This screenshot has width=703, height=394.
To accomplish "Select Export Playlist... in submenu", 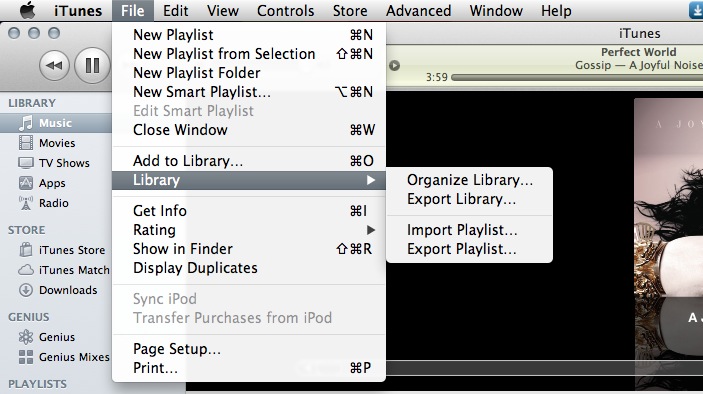I will pos(469,249).
